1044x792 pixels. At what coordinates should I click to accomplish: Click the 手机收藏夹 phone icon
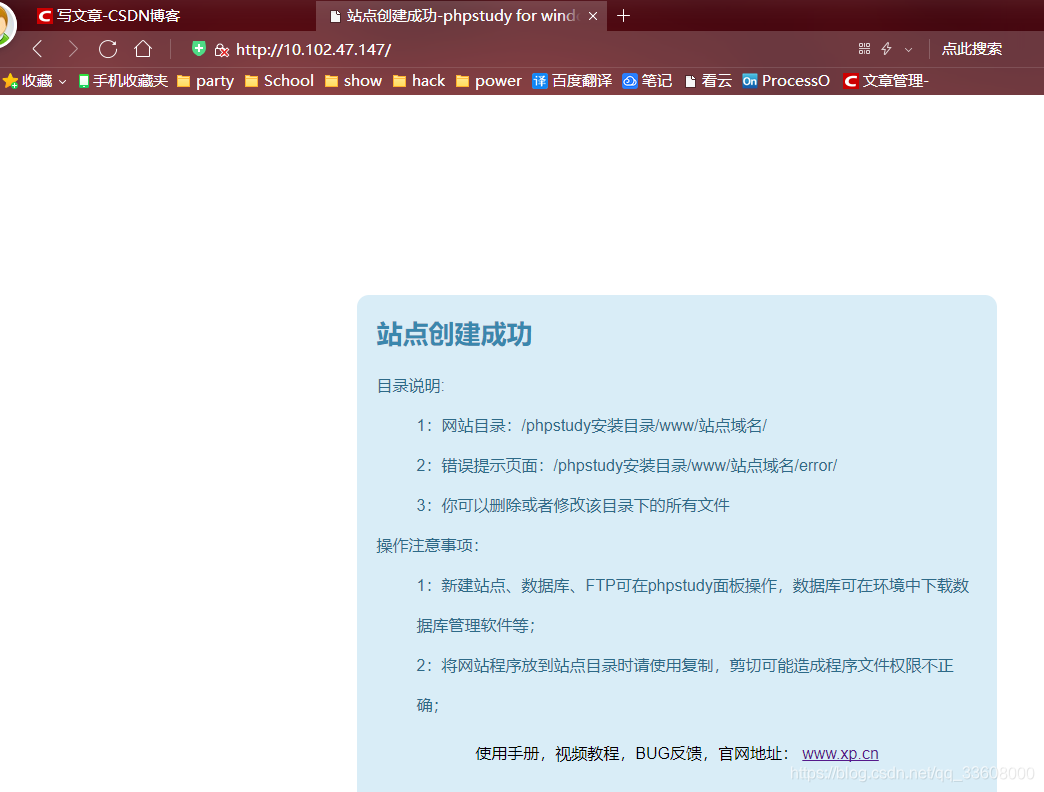click(x=83, y=81)
